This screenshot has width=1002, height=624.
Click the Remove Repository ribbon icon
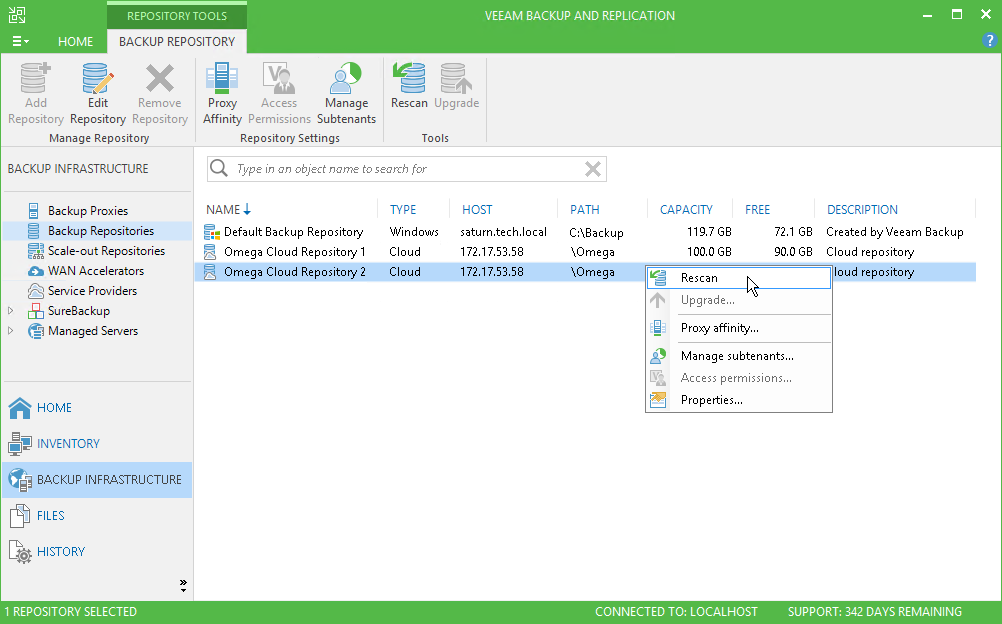[160, 77]
